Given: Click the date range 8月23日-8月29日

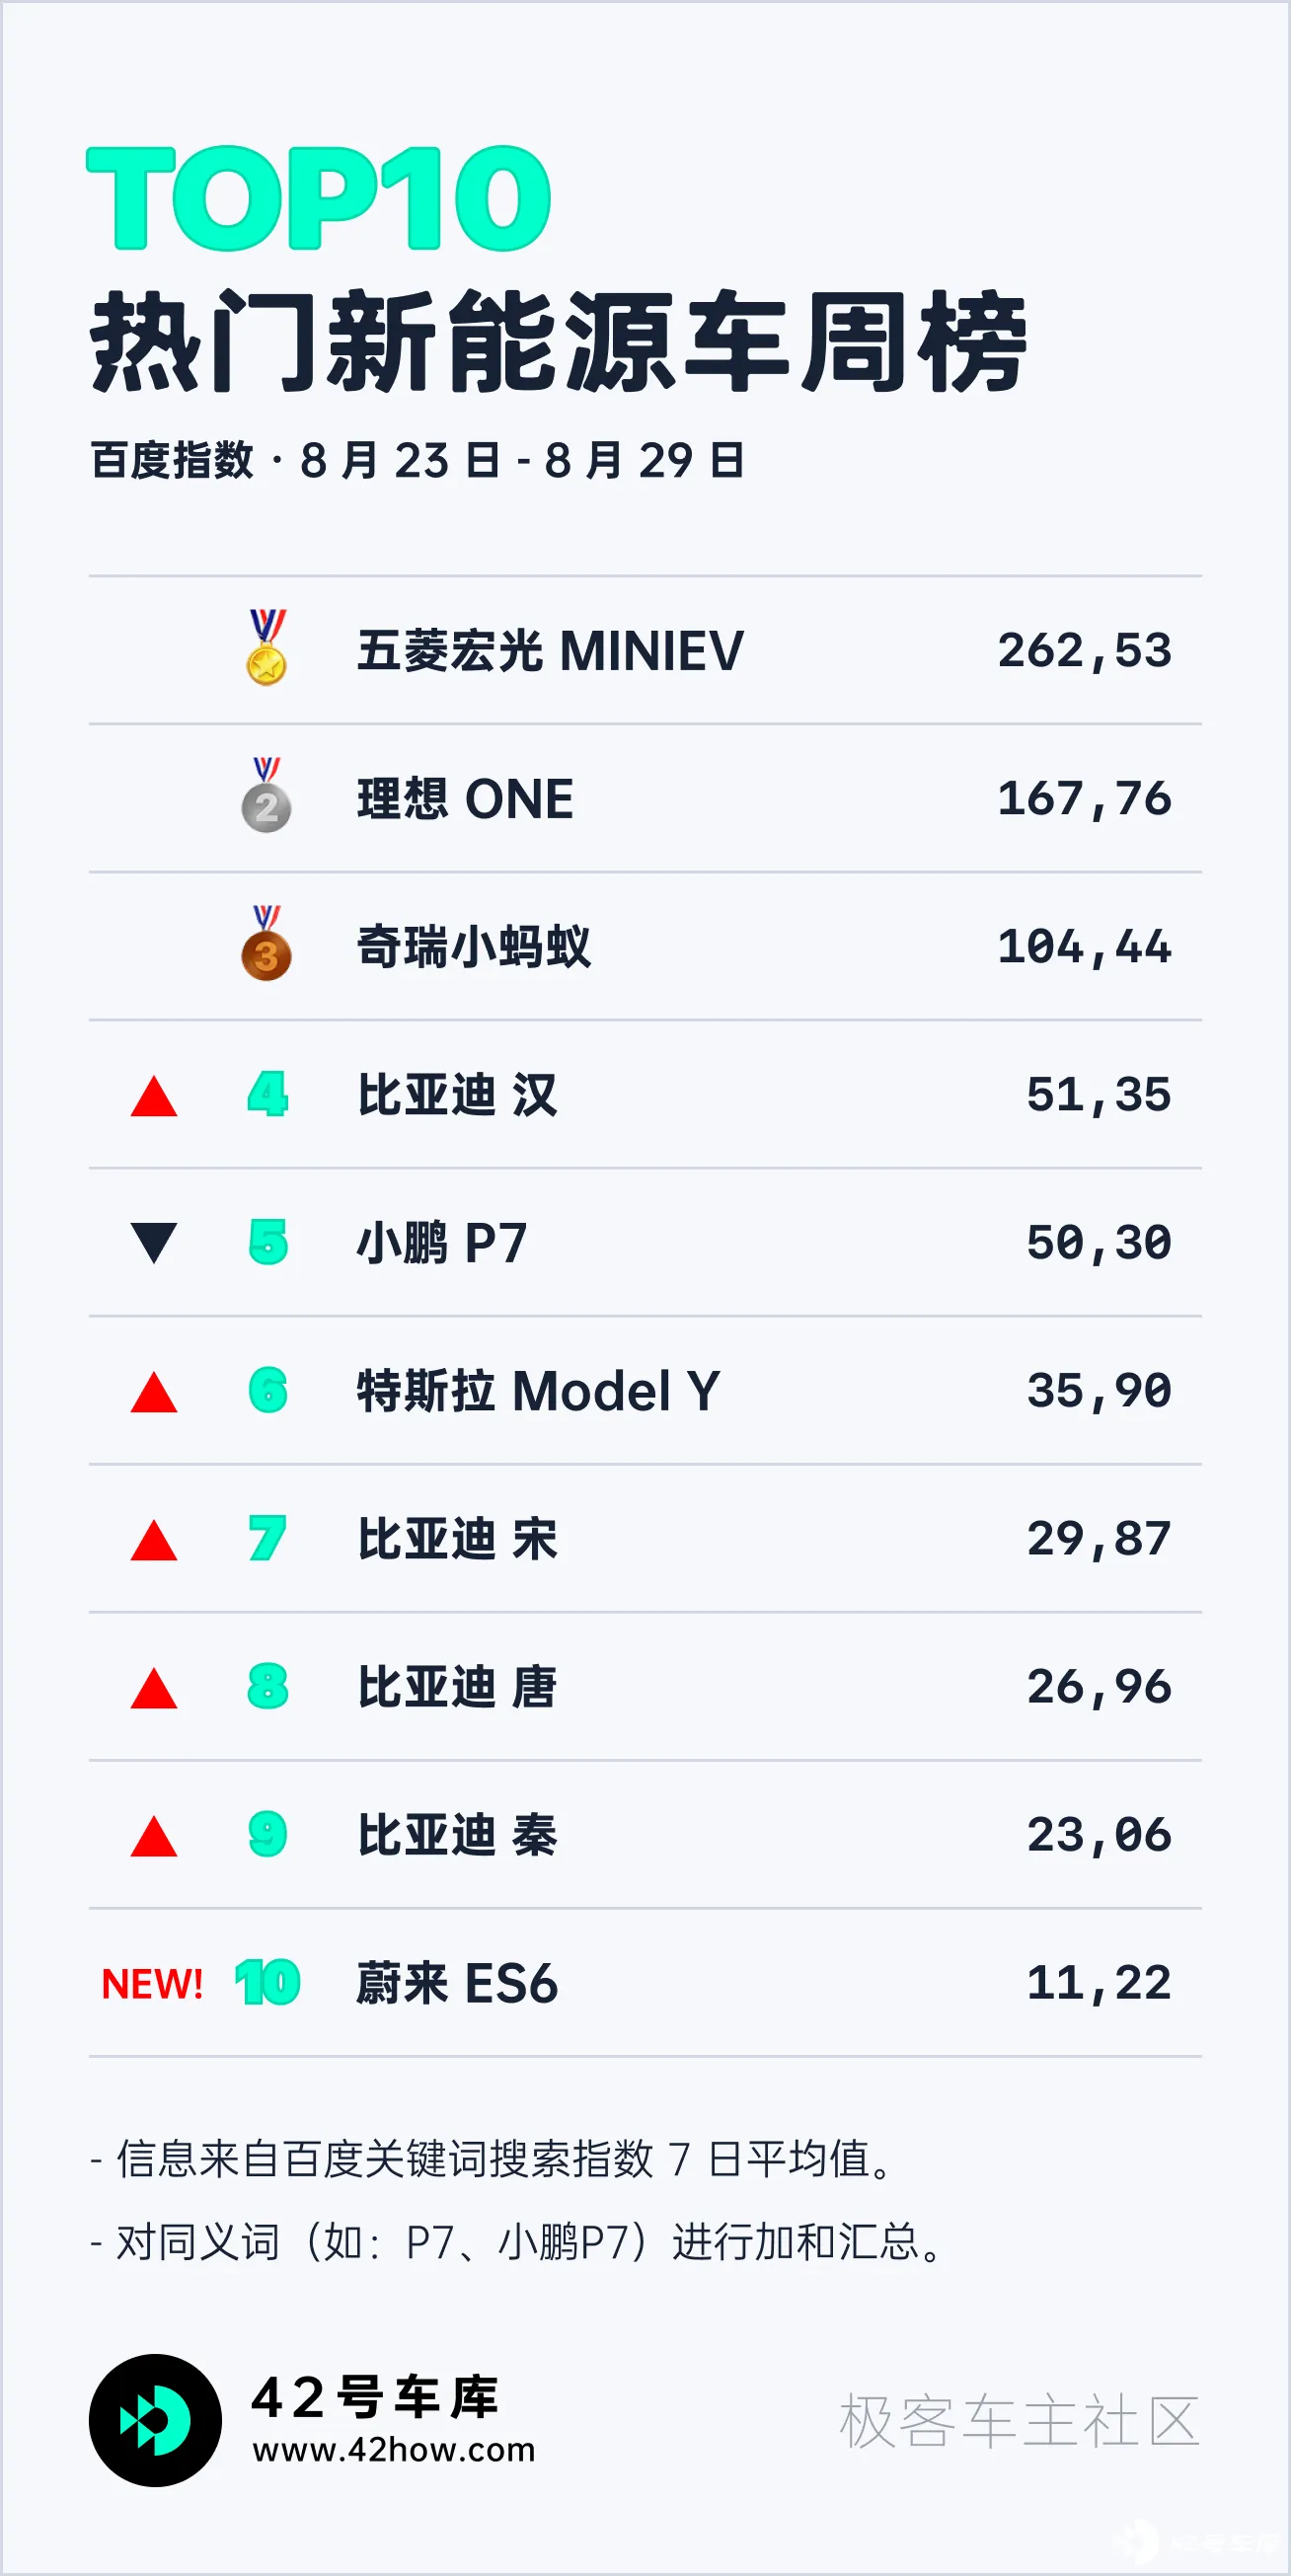Looking at the screenshot, I should coord(522,461).
